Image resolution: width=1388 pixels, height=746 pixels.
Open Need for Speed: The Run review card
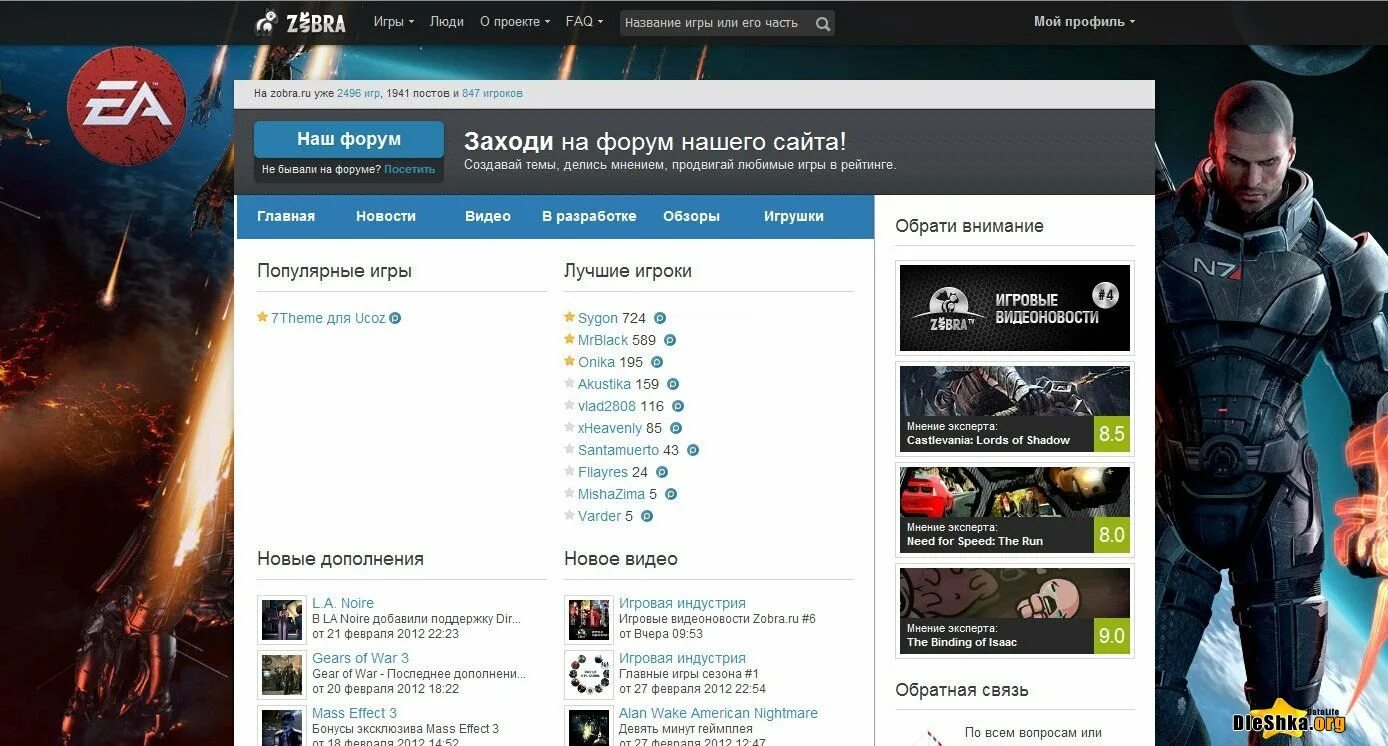coord(1015,510)
